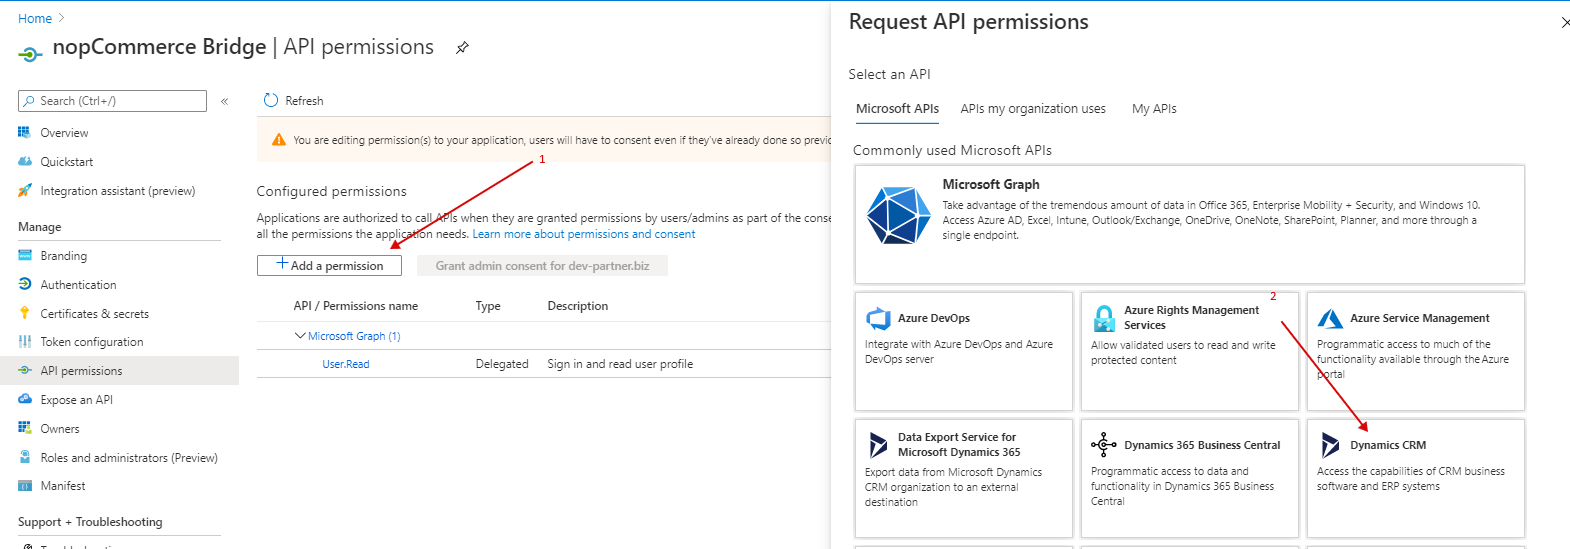This screenshot has height=549, width=1570.
Task: Click the Delegated type cell
Action: point(502,364)
